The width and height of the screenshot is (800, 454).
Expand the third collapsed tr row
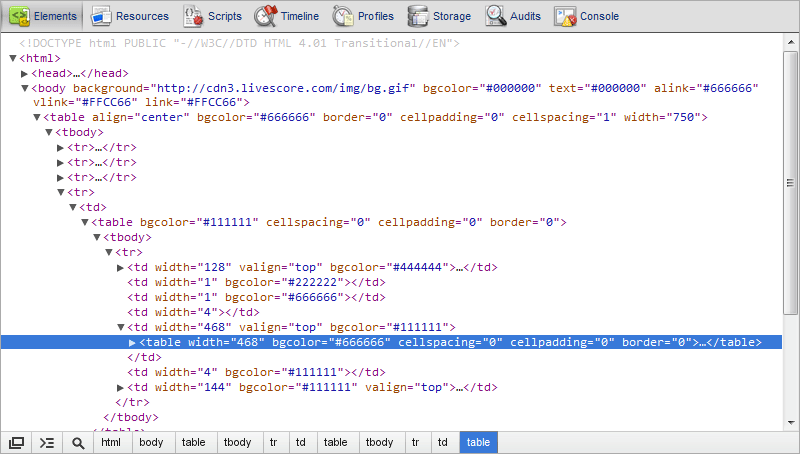[60, 178]
